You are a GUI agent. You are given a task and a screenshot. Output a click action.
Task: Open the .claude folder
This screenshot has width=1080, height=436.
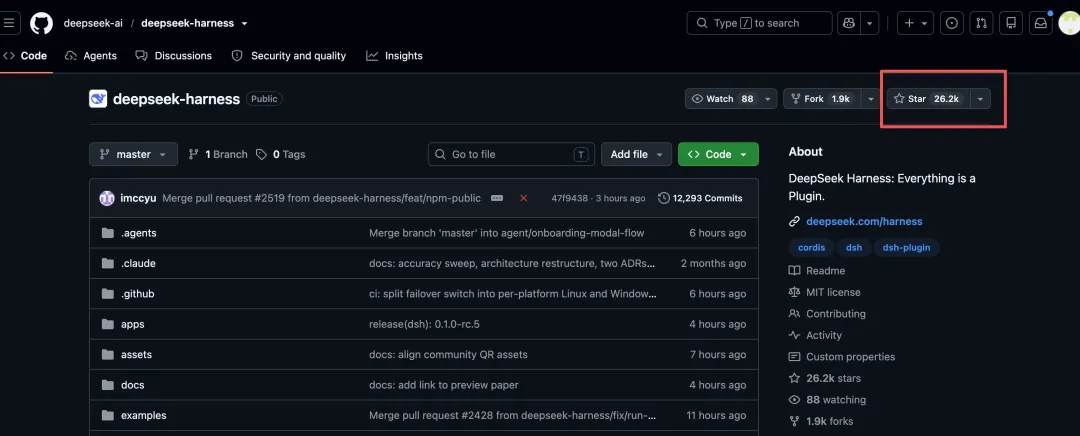tap(138, 263)
